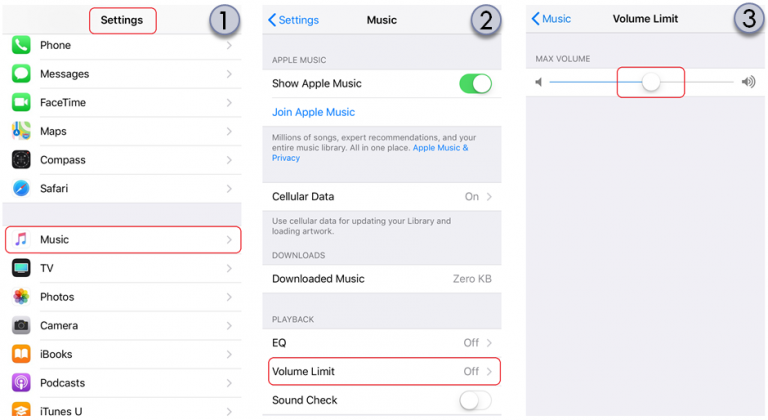
Task: Toggle Show Apple Music switch off
Action: pyautogui.click(x=475, y=84)
